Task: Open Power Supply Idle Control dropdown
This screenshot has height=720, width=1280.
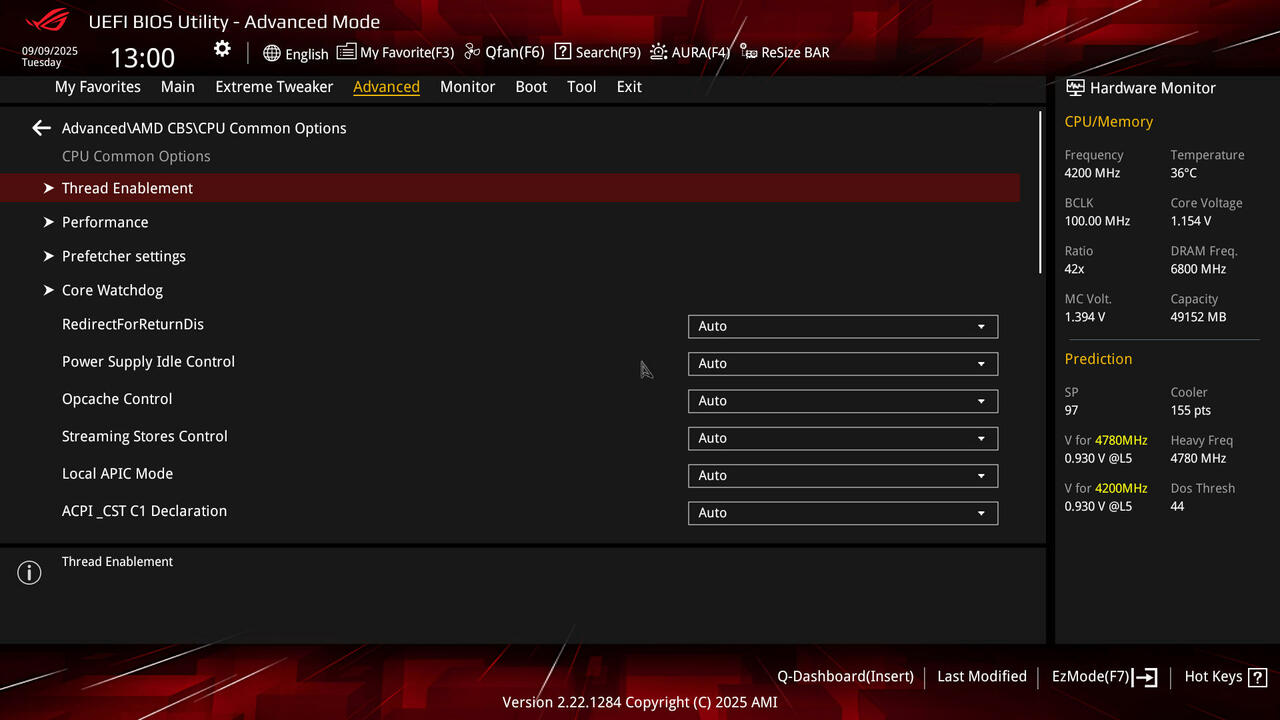Action: tap(843, 364)
